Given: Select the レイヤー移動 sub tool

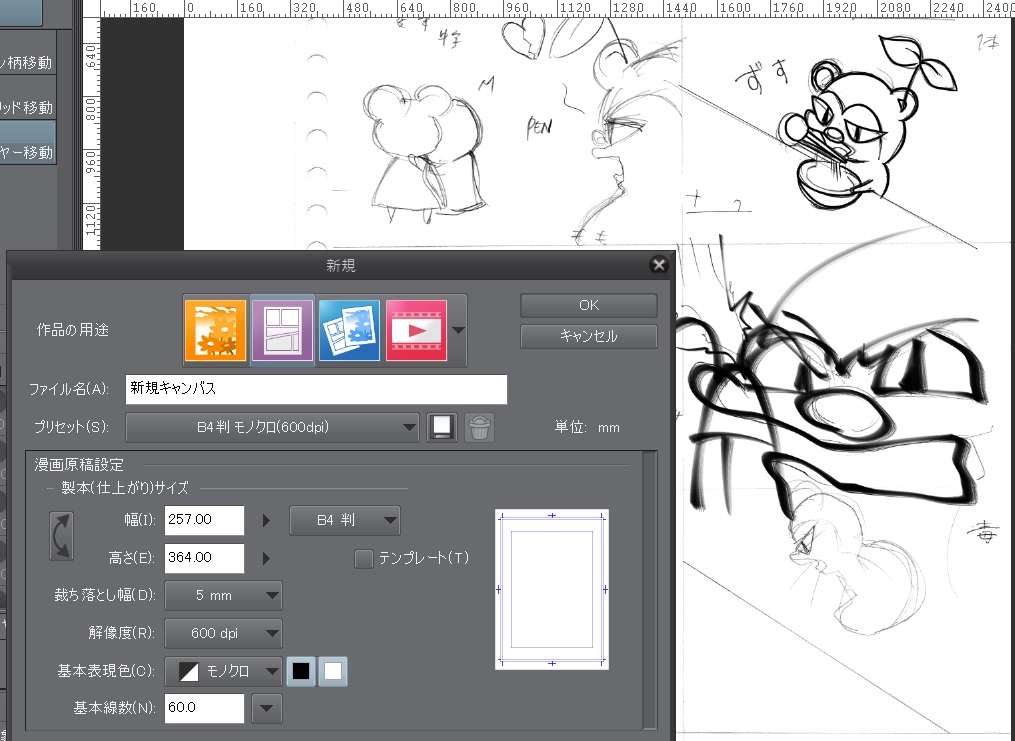Looking at the screenshot, I should pos(27,142).
